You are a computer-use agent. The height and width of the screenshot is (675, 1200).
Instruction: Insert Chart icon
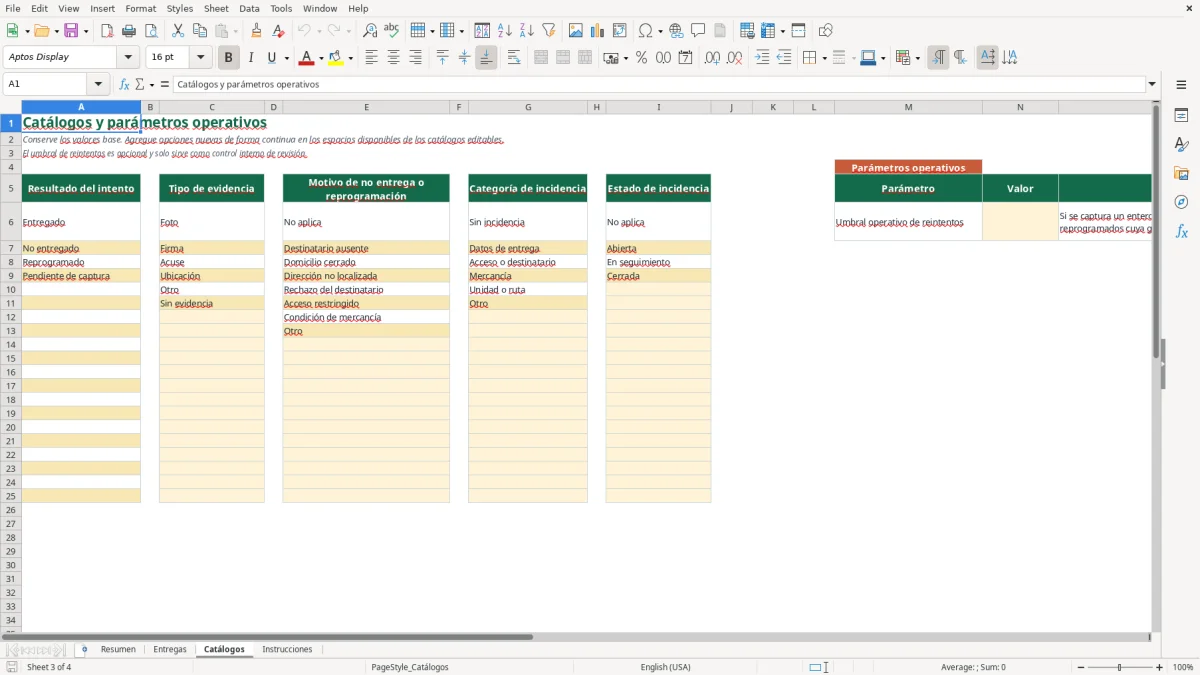598,31
